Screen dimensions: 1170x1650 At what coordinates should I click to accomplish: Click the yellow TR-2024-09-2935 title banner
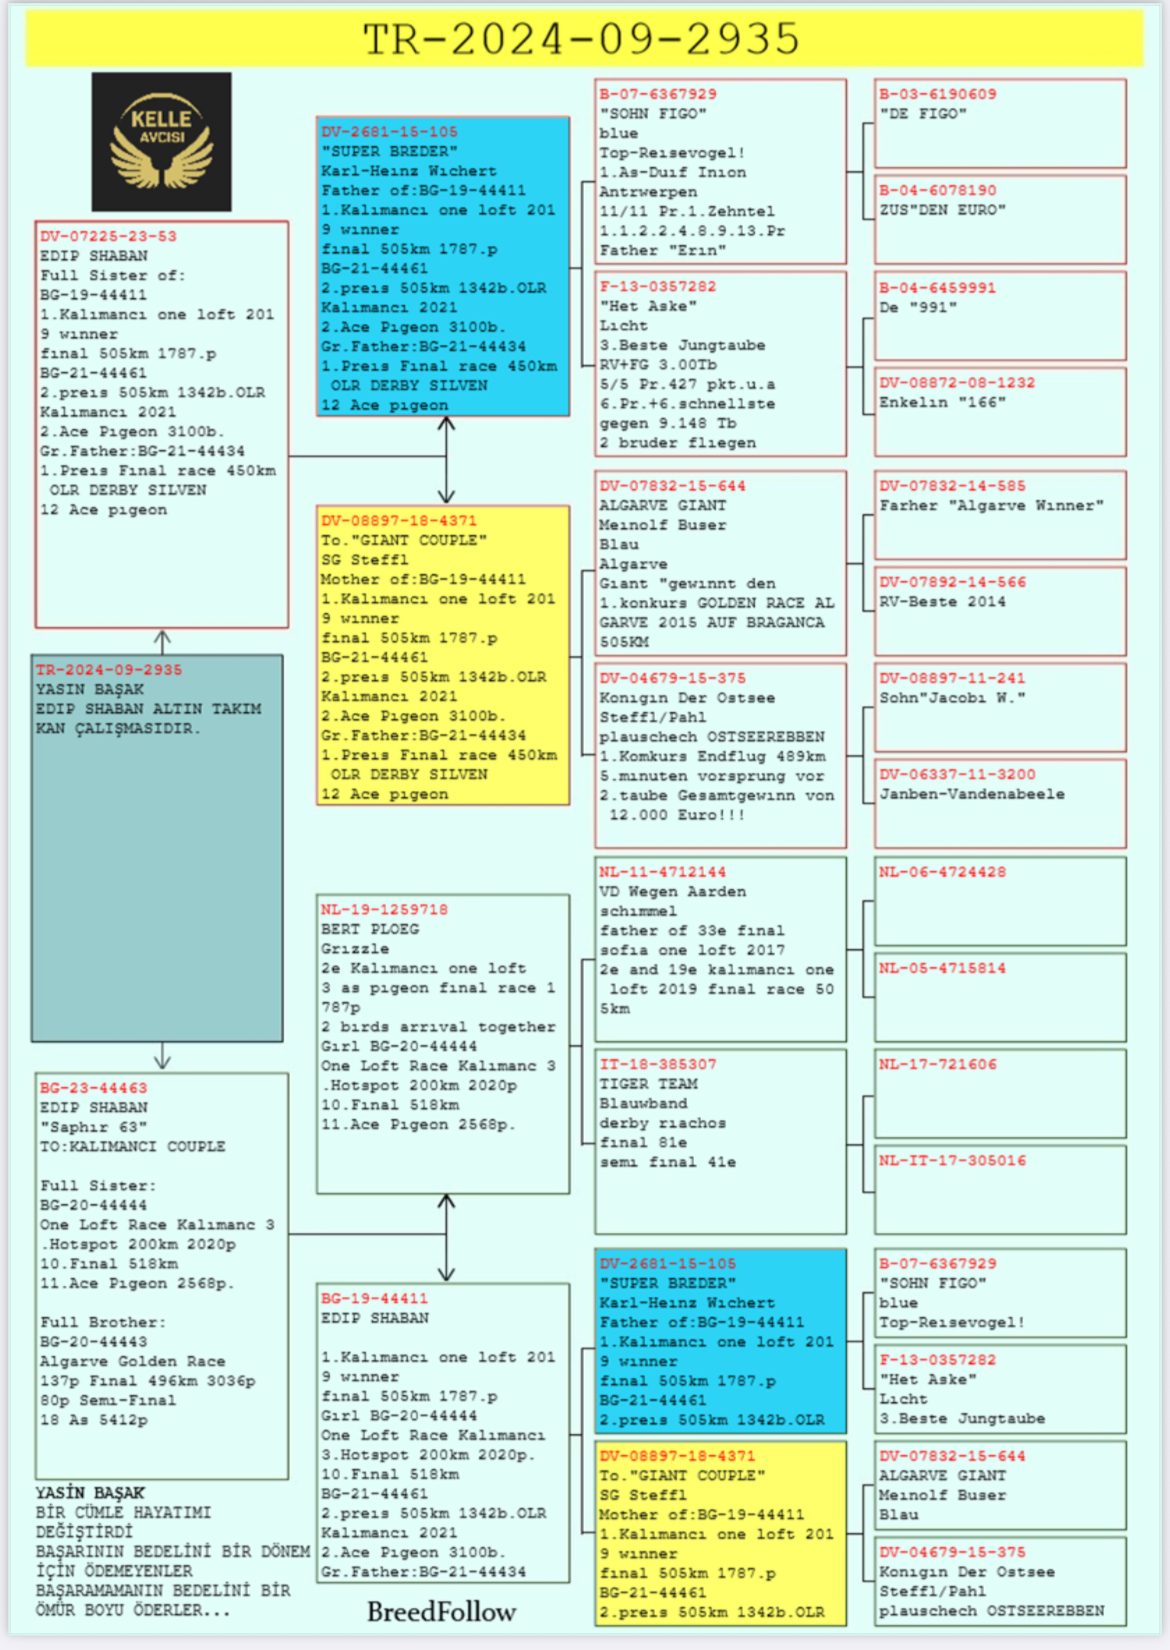583,39
